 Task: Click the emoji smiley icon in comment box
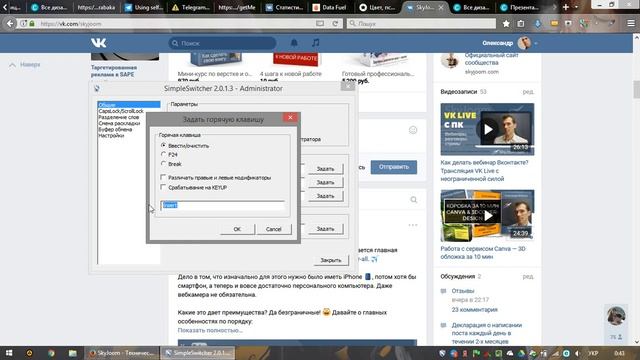coord(413,130)
